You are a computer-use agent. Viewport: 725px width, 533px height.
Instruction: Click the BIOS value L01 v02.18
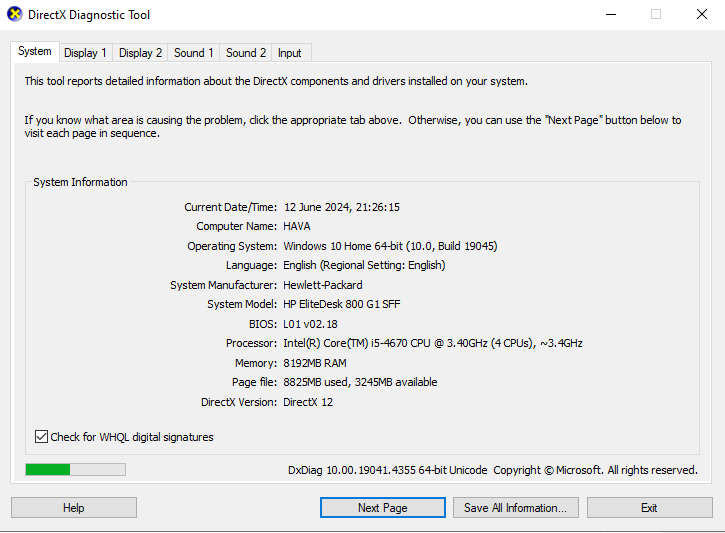pos(310,324)
